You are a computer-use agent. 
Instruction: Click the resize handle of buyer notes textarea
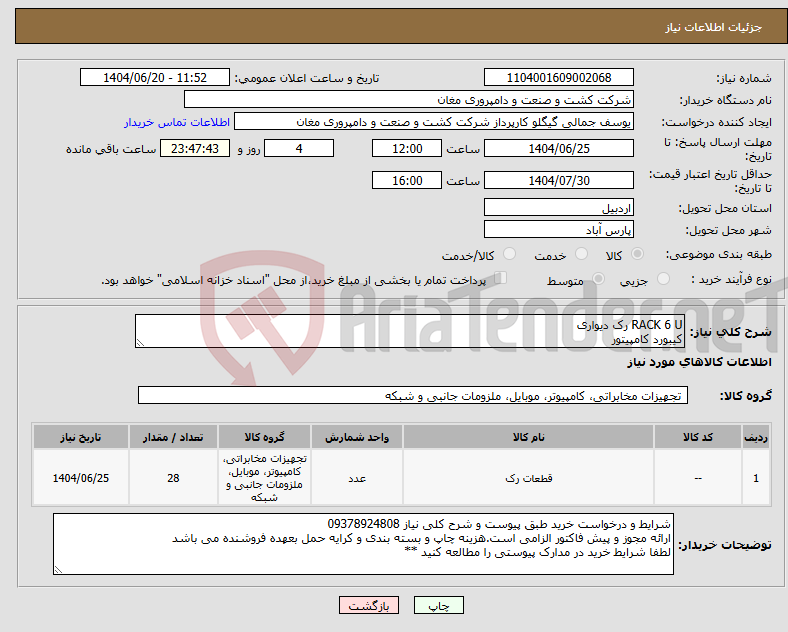58,570
